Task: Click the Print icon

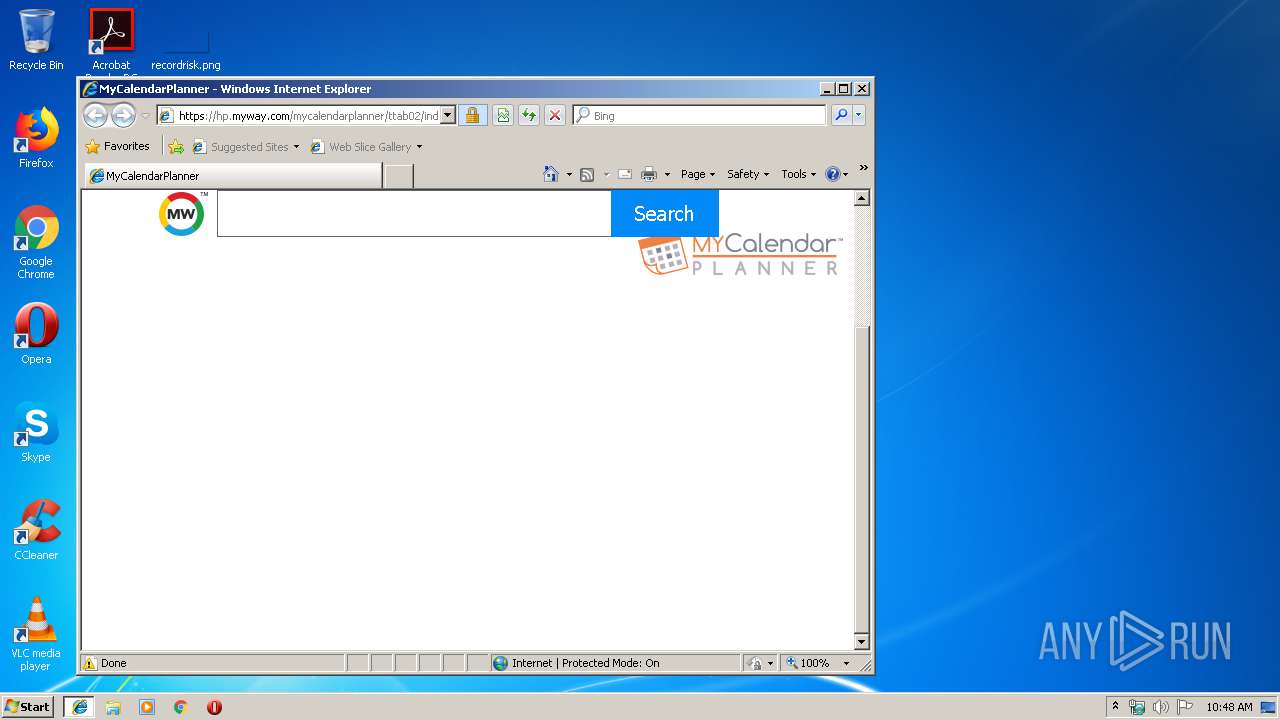Action: [x=649, y=174]
